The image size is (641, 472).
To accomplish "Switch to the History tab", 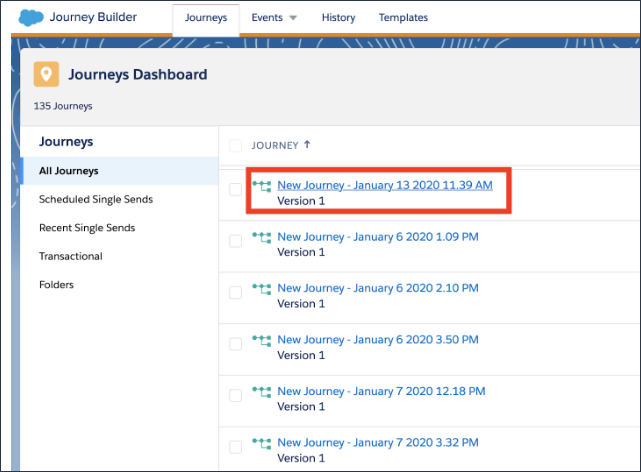I will (x=338, y=18).
